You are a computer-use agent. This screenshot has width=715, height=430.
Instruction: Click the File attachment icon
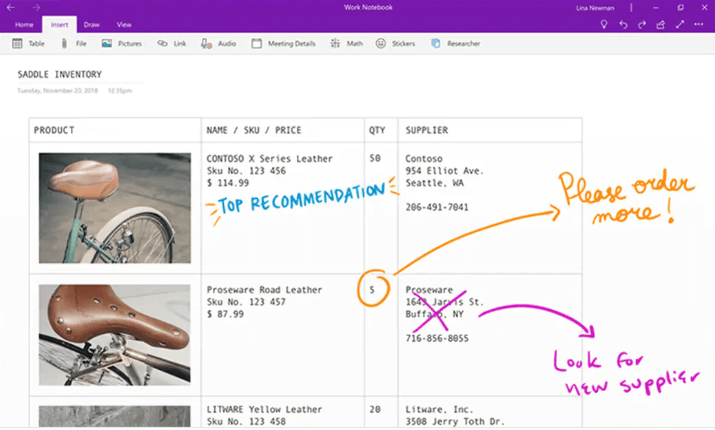[74, 44]
